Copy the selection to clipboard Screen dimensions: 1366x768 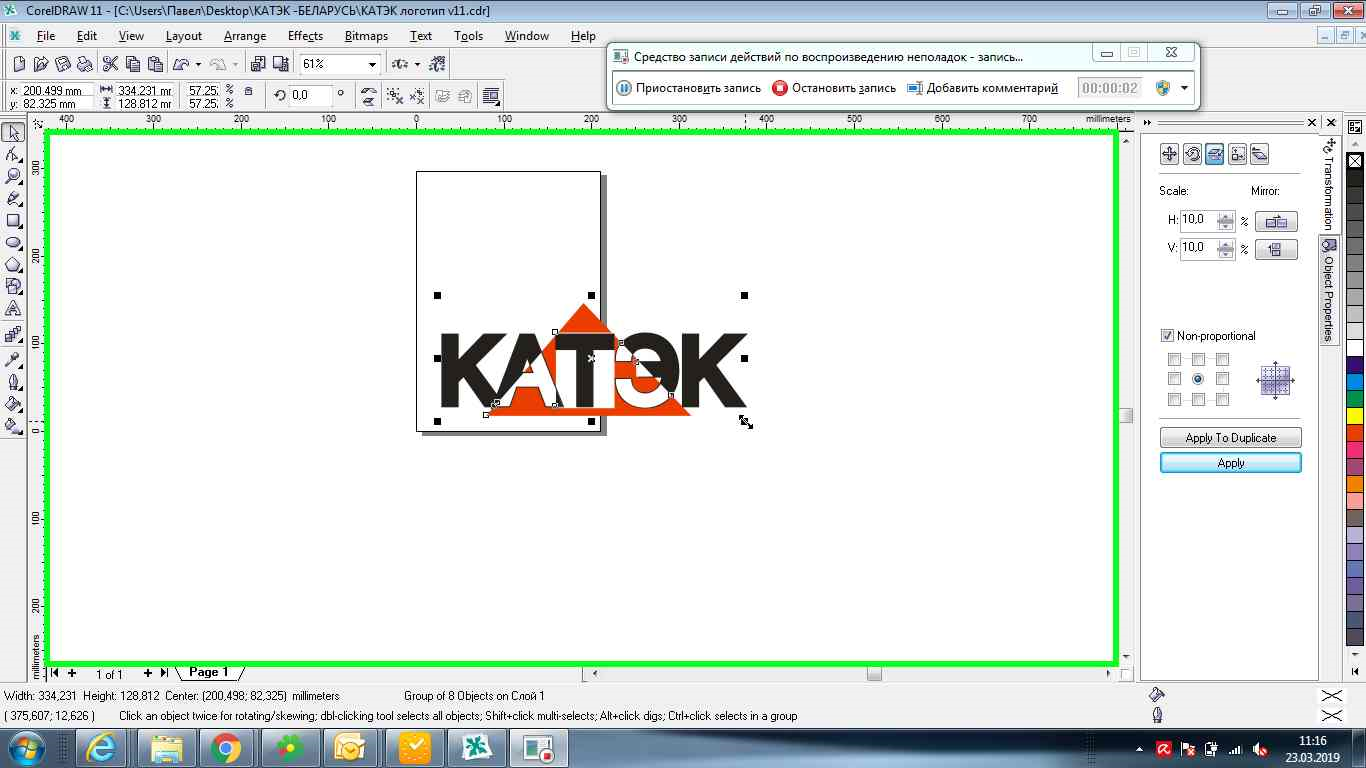coord(133,64)
